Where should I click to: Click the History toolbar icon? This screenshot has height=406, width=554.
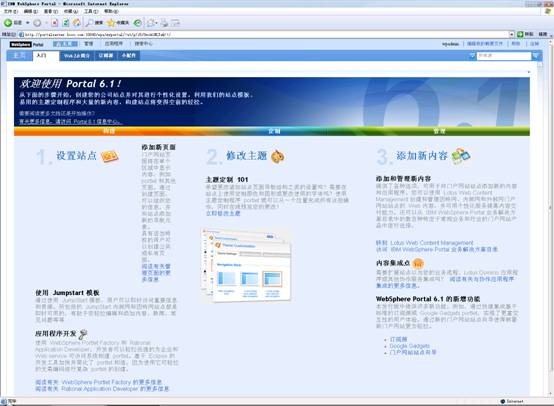point(138,23)
